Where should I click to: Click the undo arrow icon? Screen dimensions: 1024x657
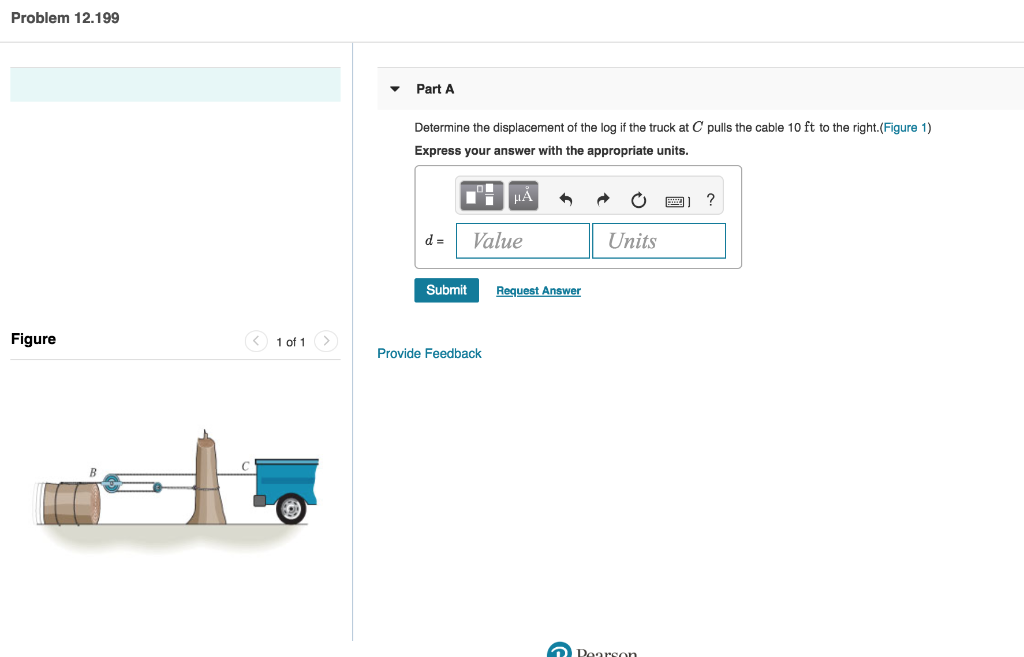[x=565, y=196]
